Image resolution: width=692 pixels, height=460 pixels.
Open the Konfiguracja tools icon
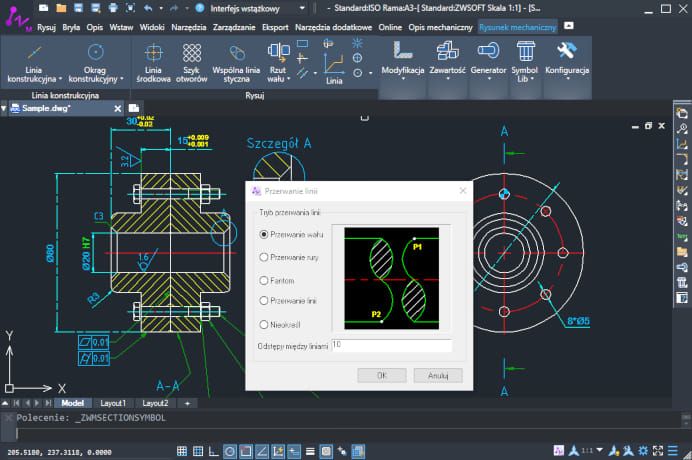point(566,52)
